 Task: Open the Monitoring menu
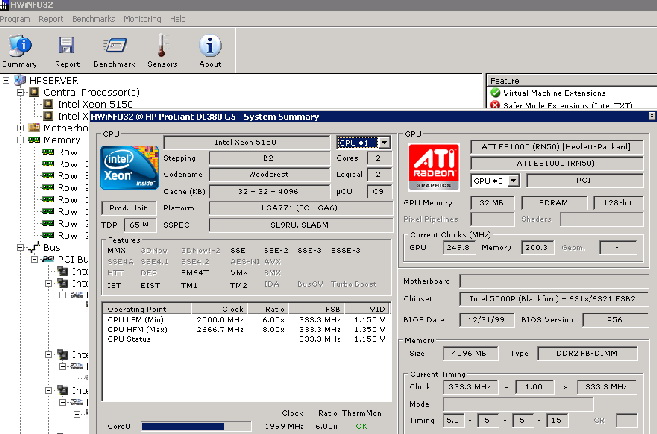142,19
